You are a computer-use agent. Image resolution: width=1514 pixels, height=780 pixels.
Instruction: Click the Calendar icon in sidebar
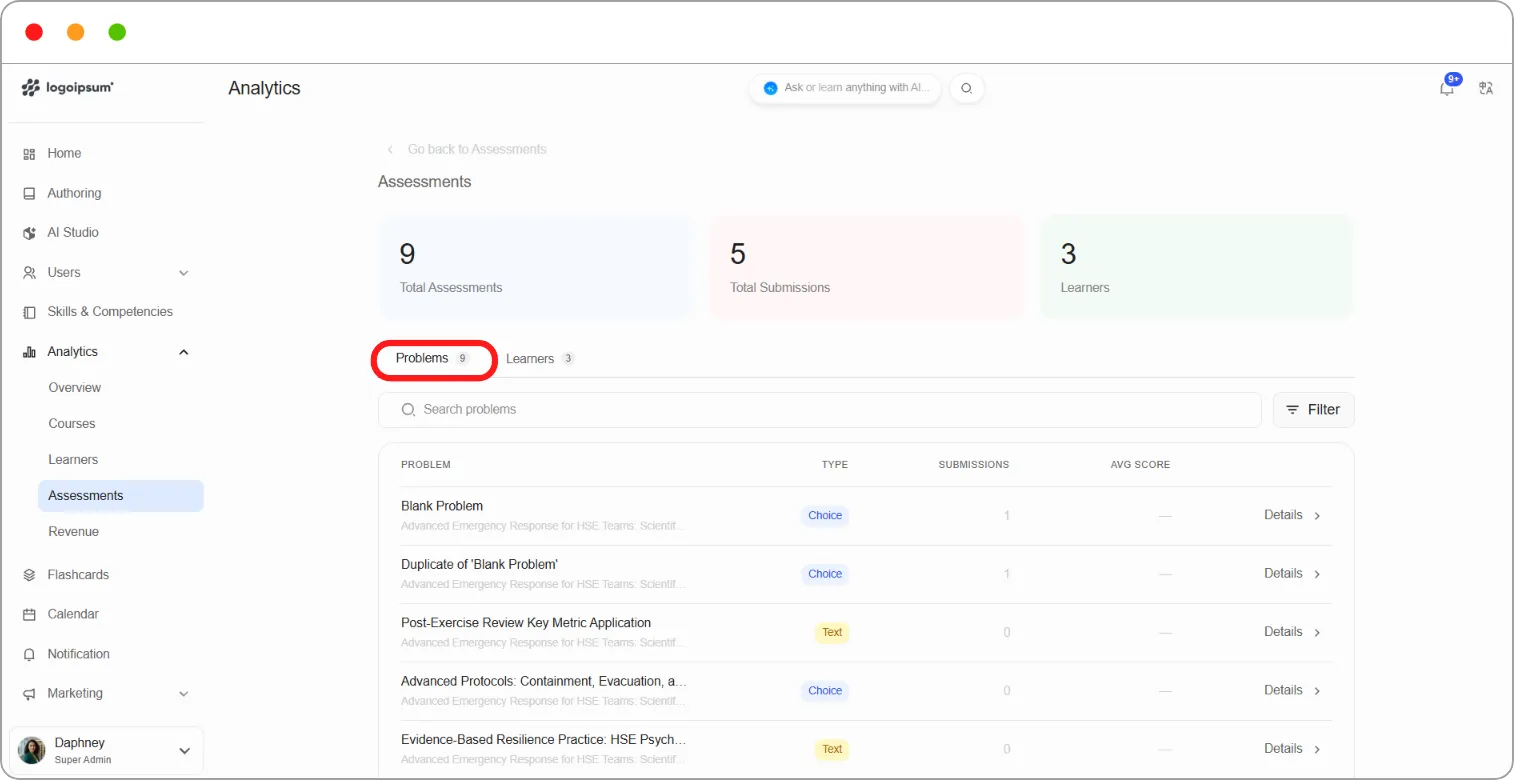point(29,614)
